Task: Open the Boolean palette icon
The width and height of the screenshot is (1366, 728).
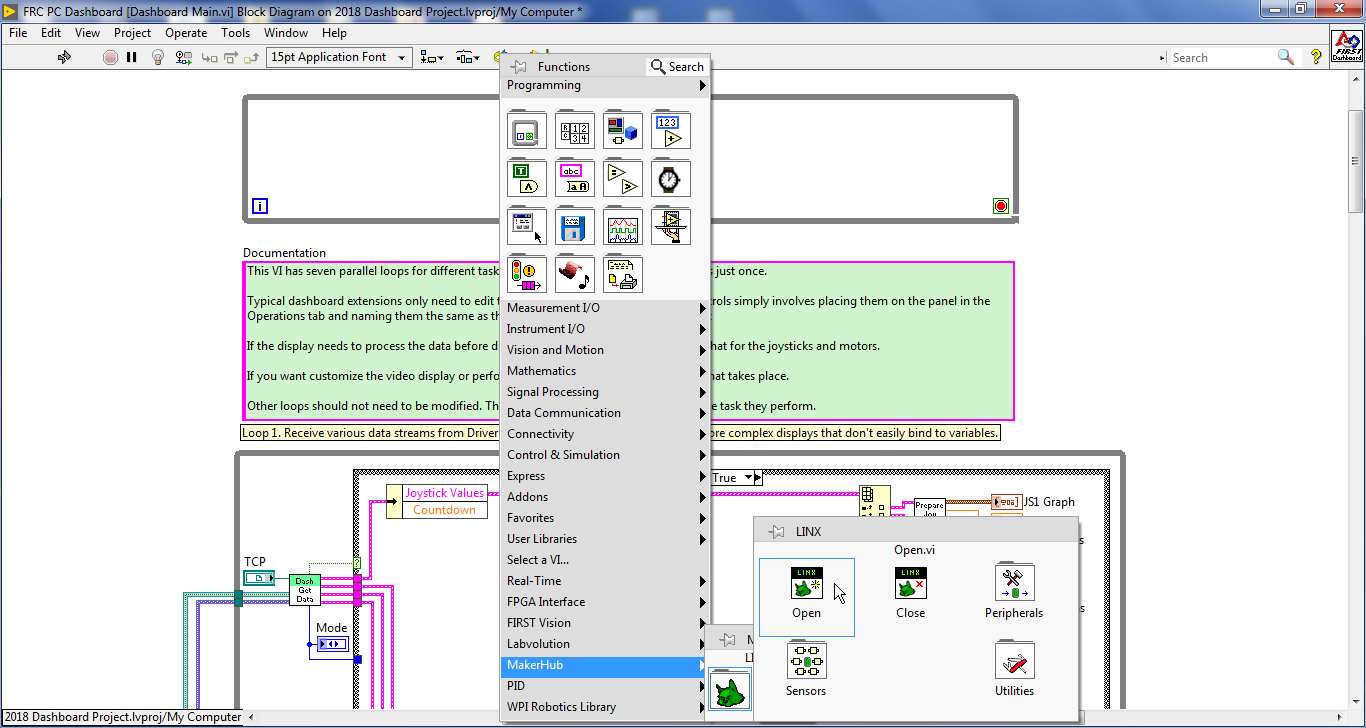Action: (x=526, y=179)
